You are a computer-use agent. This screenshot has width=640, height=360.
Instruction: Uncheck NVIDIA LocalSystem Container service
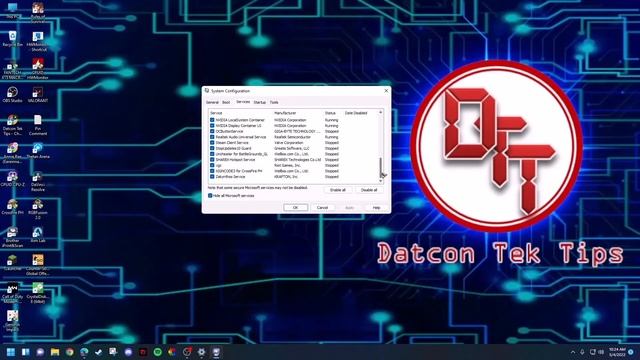212,120
